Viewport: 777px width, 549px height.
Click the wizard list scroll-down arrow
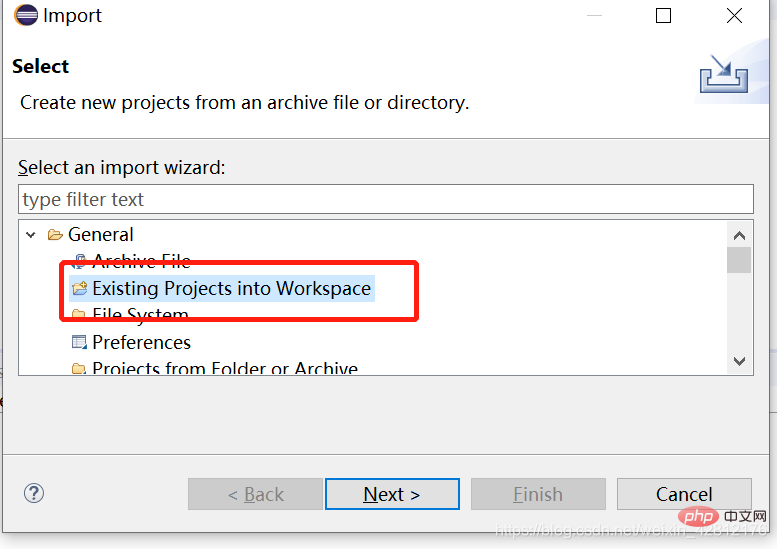tap(739, 361)
